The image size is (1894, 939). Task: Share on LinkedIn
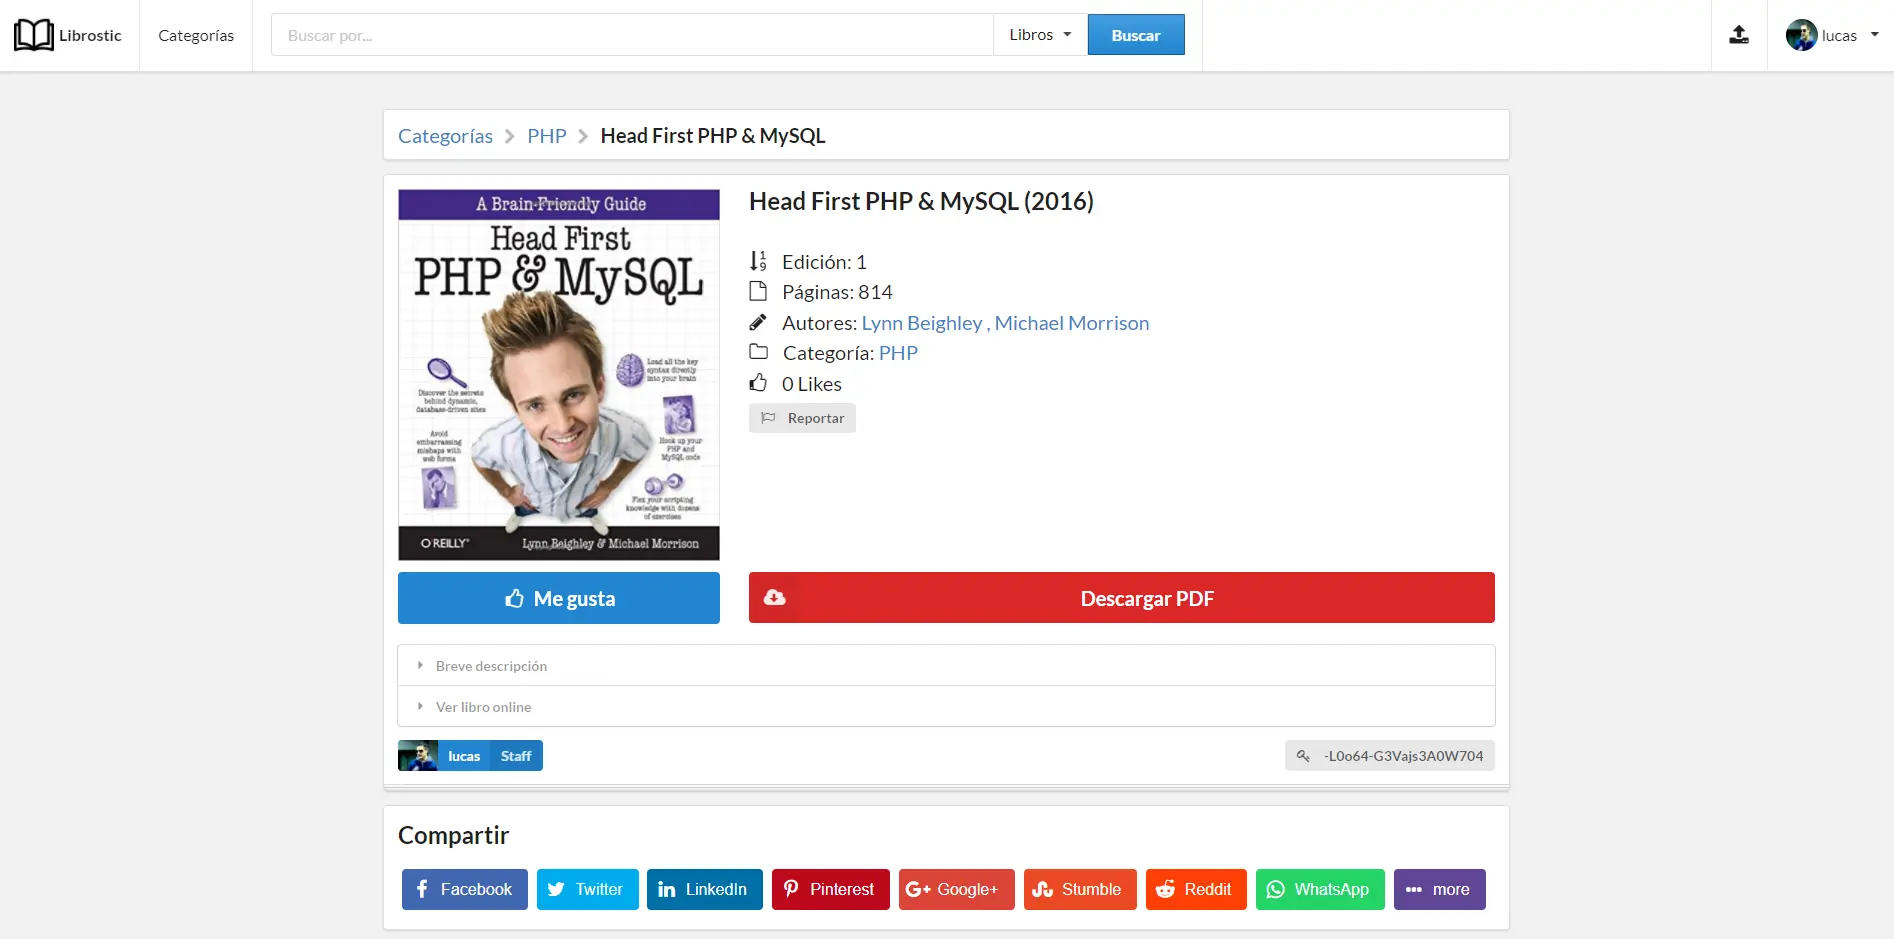pyautogui.click(x=705, y=889)
